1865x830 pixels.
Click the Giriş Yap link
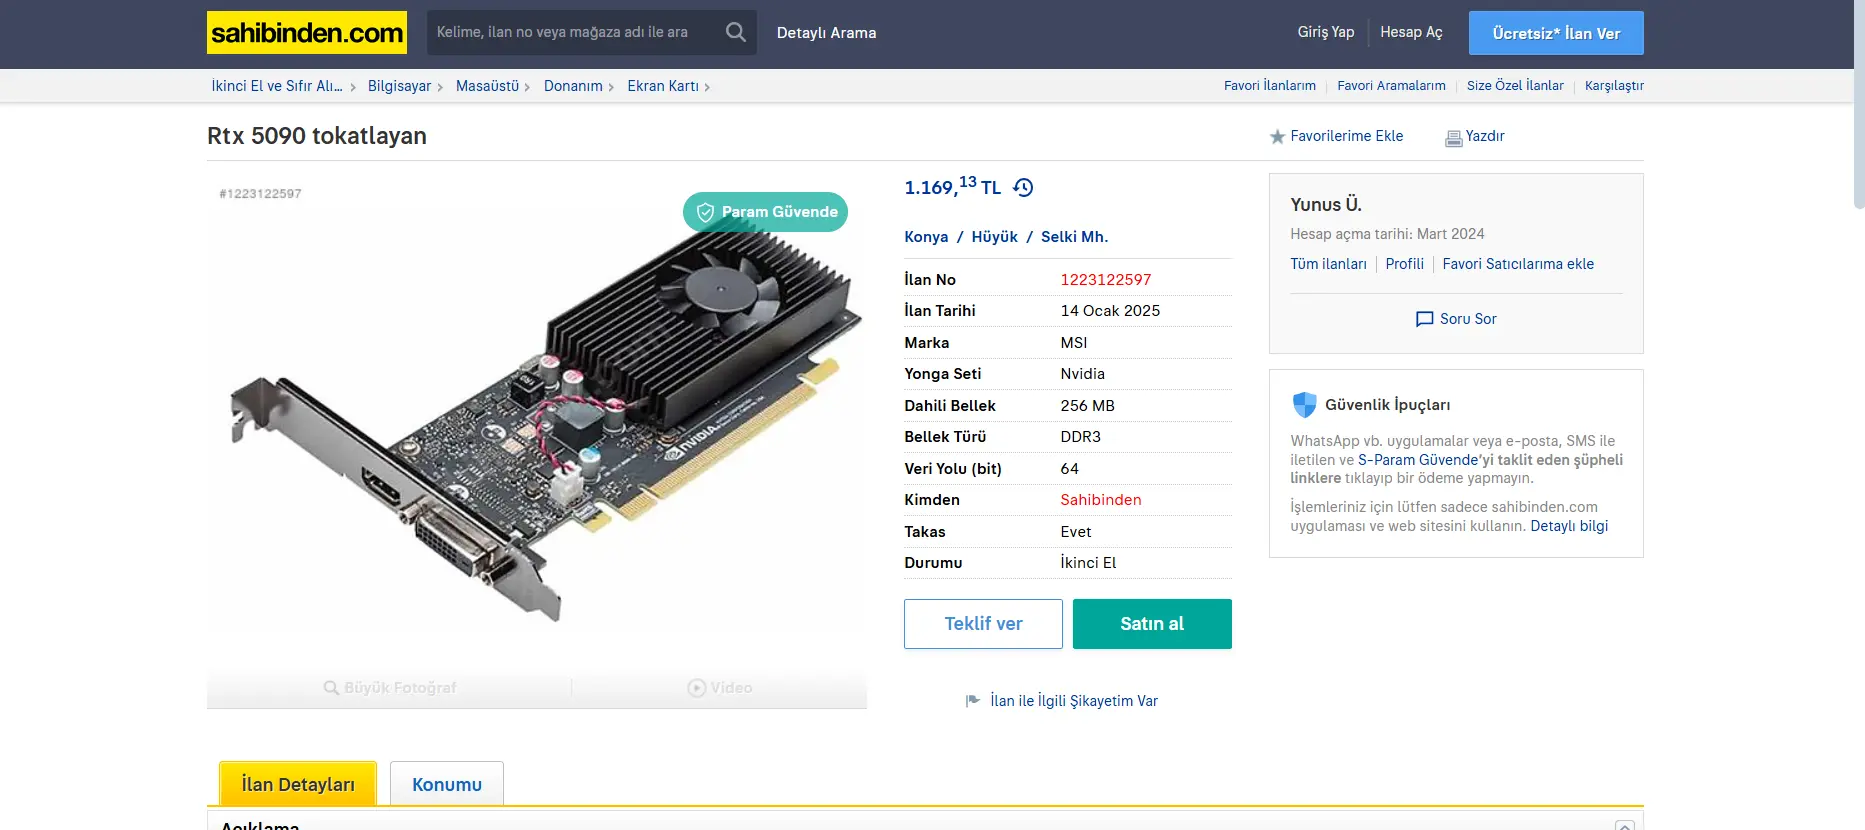coord(1326,32)
